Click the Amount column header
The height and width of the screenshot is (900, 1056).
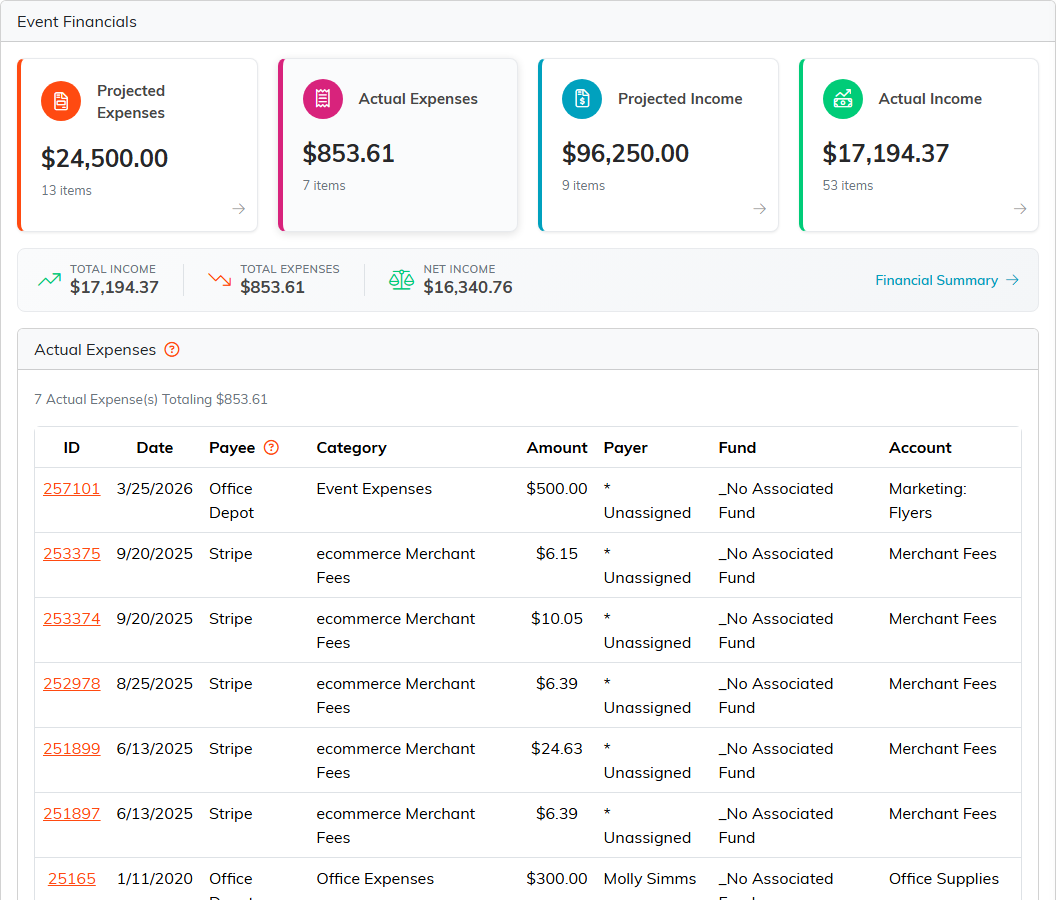557,447
